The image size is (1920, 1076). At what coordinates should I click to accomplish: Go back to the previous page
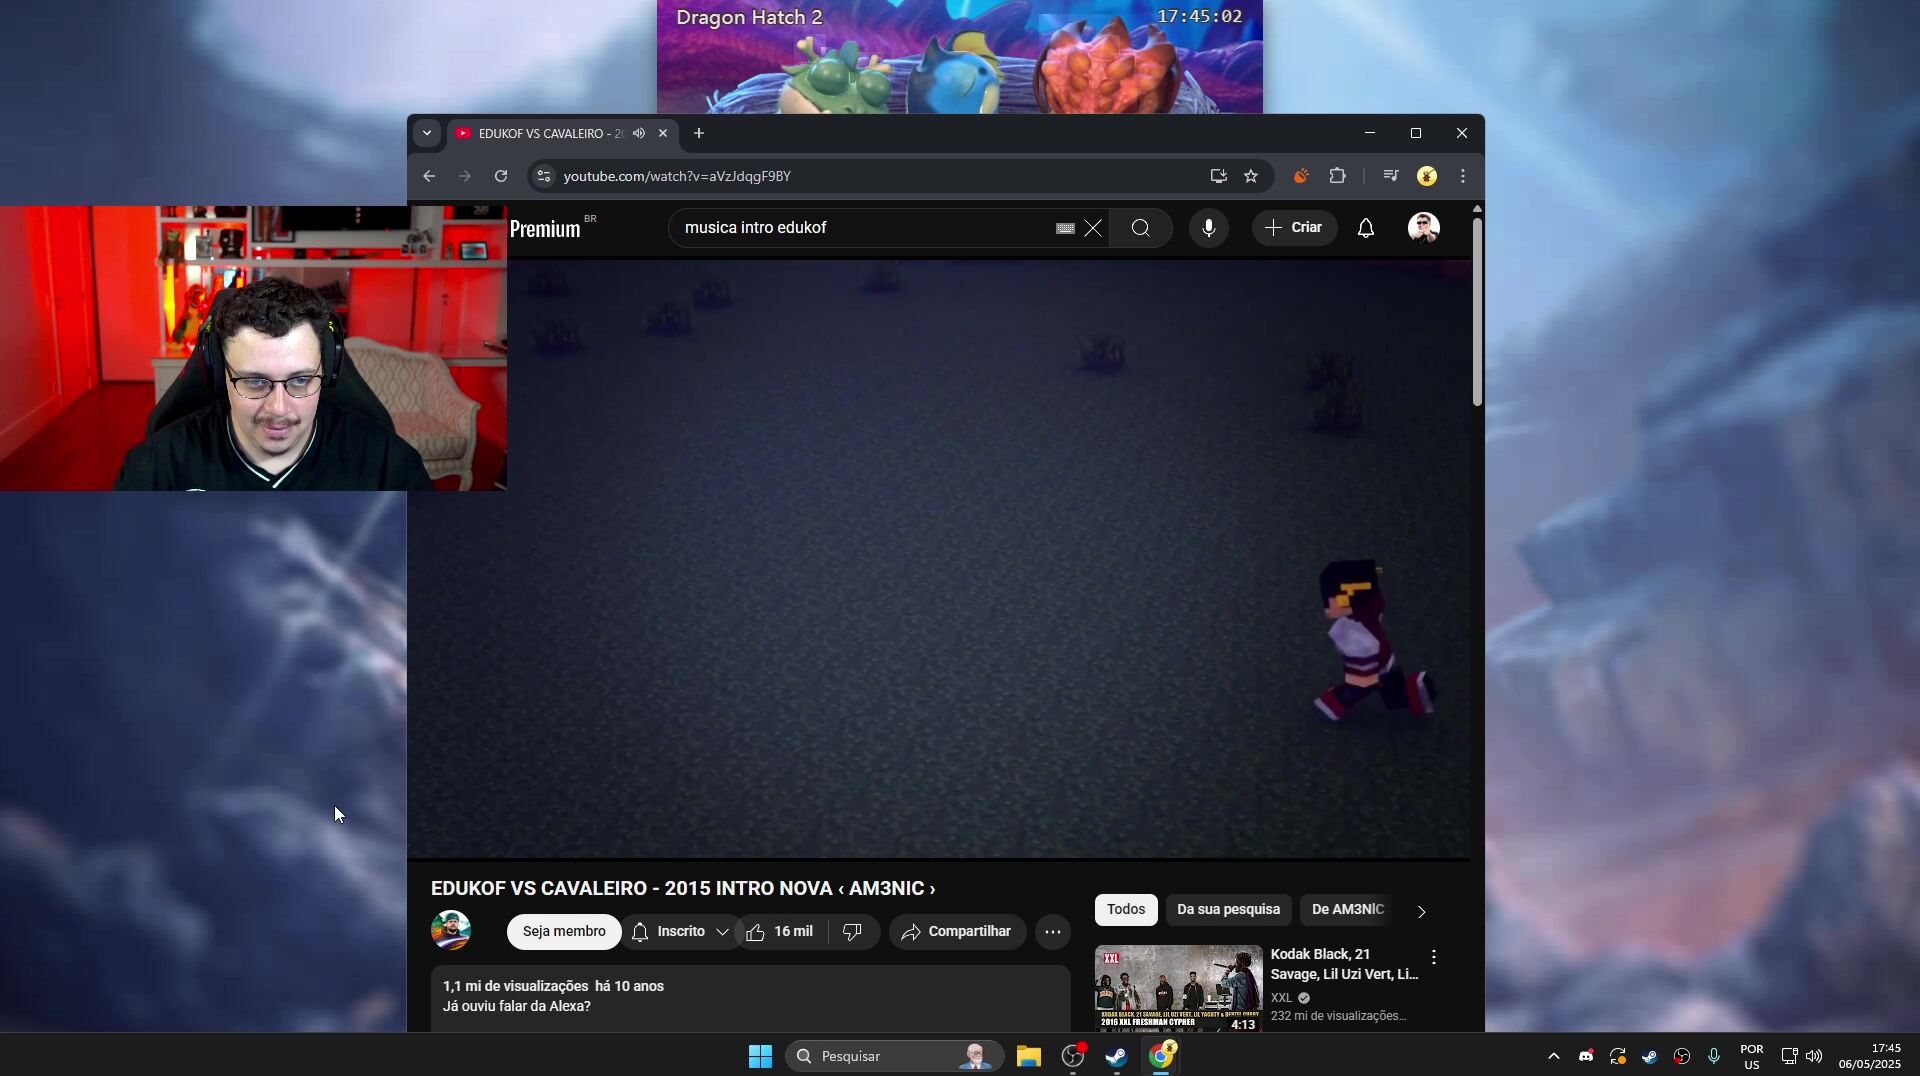click(x=429, y=176)
